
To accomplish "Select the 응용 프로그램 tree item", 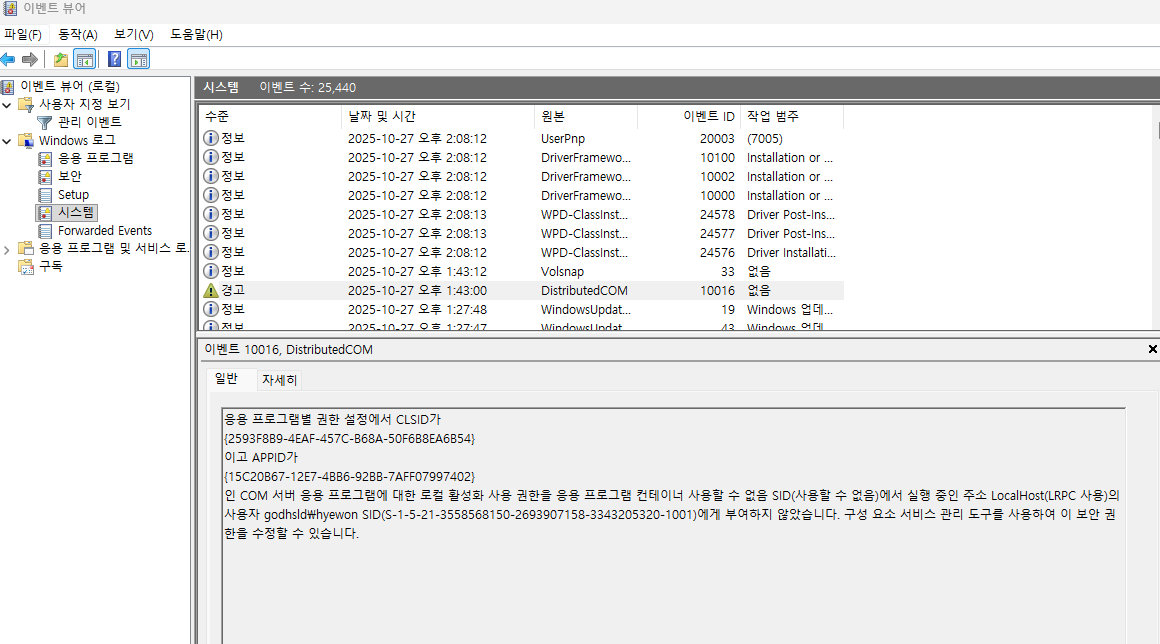I will pos(95,158).
